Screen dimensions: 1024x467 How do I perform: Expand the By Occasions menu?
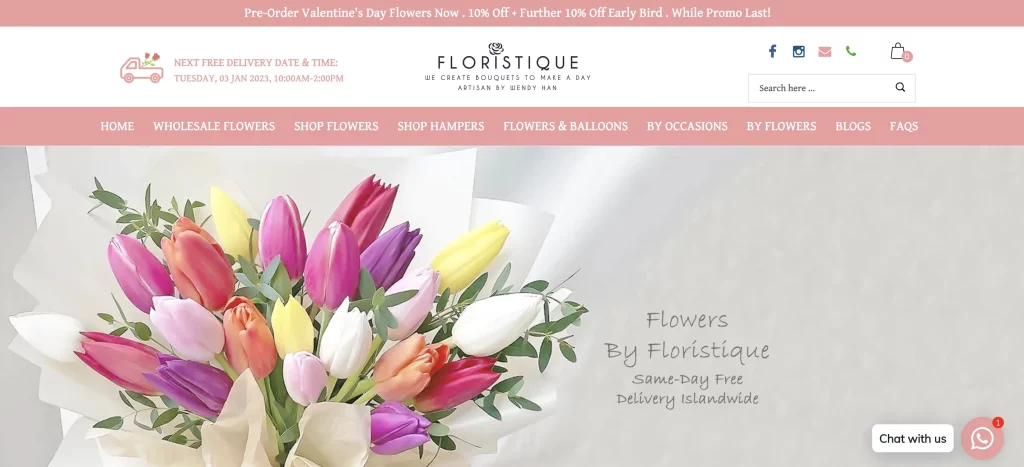(x=687, y=126)
